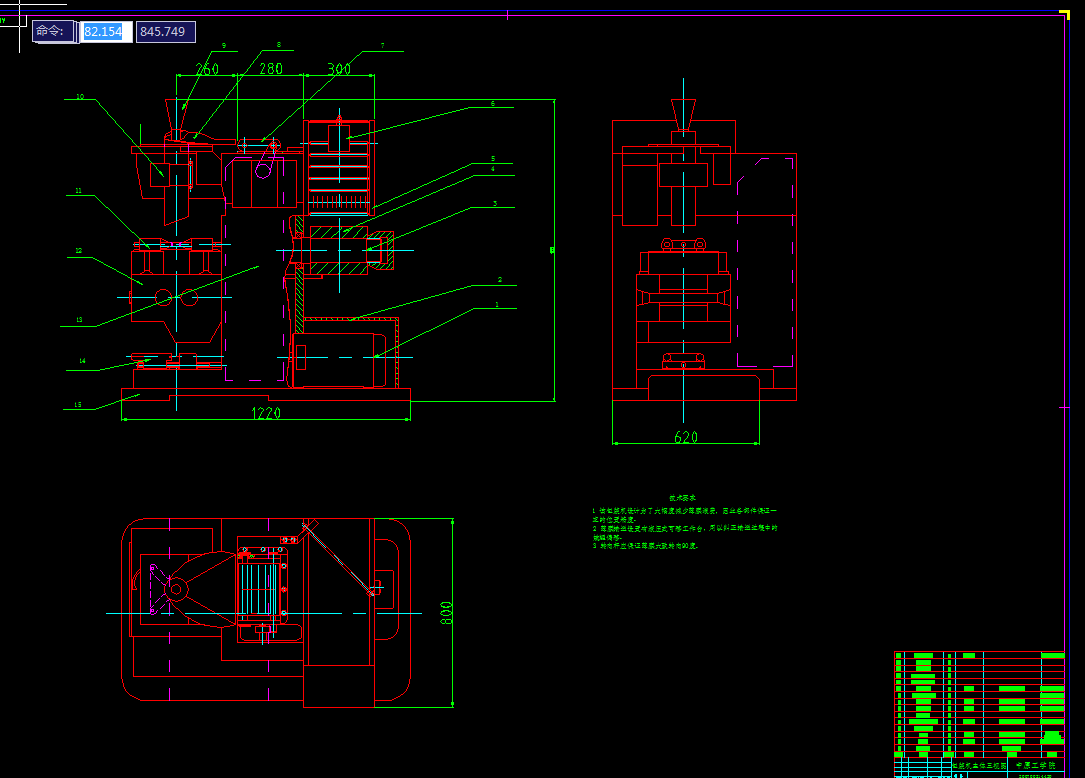This screenshot has width=1085, height=778.
Task: Click part callout number 14
Action: (82, 361)
